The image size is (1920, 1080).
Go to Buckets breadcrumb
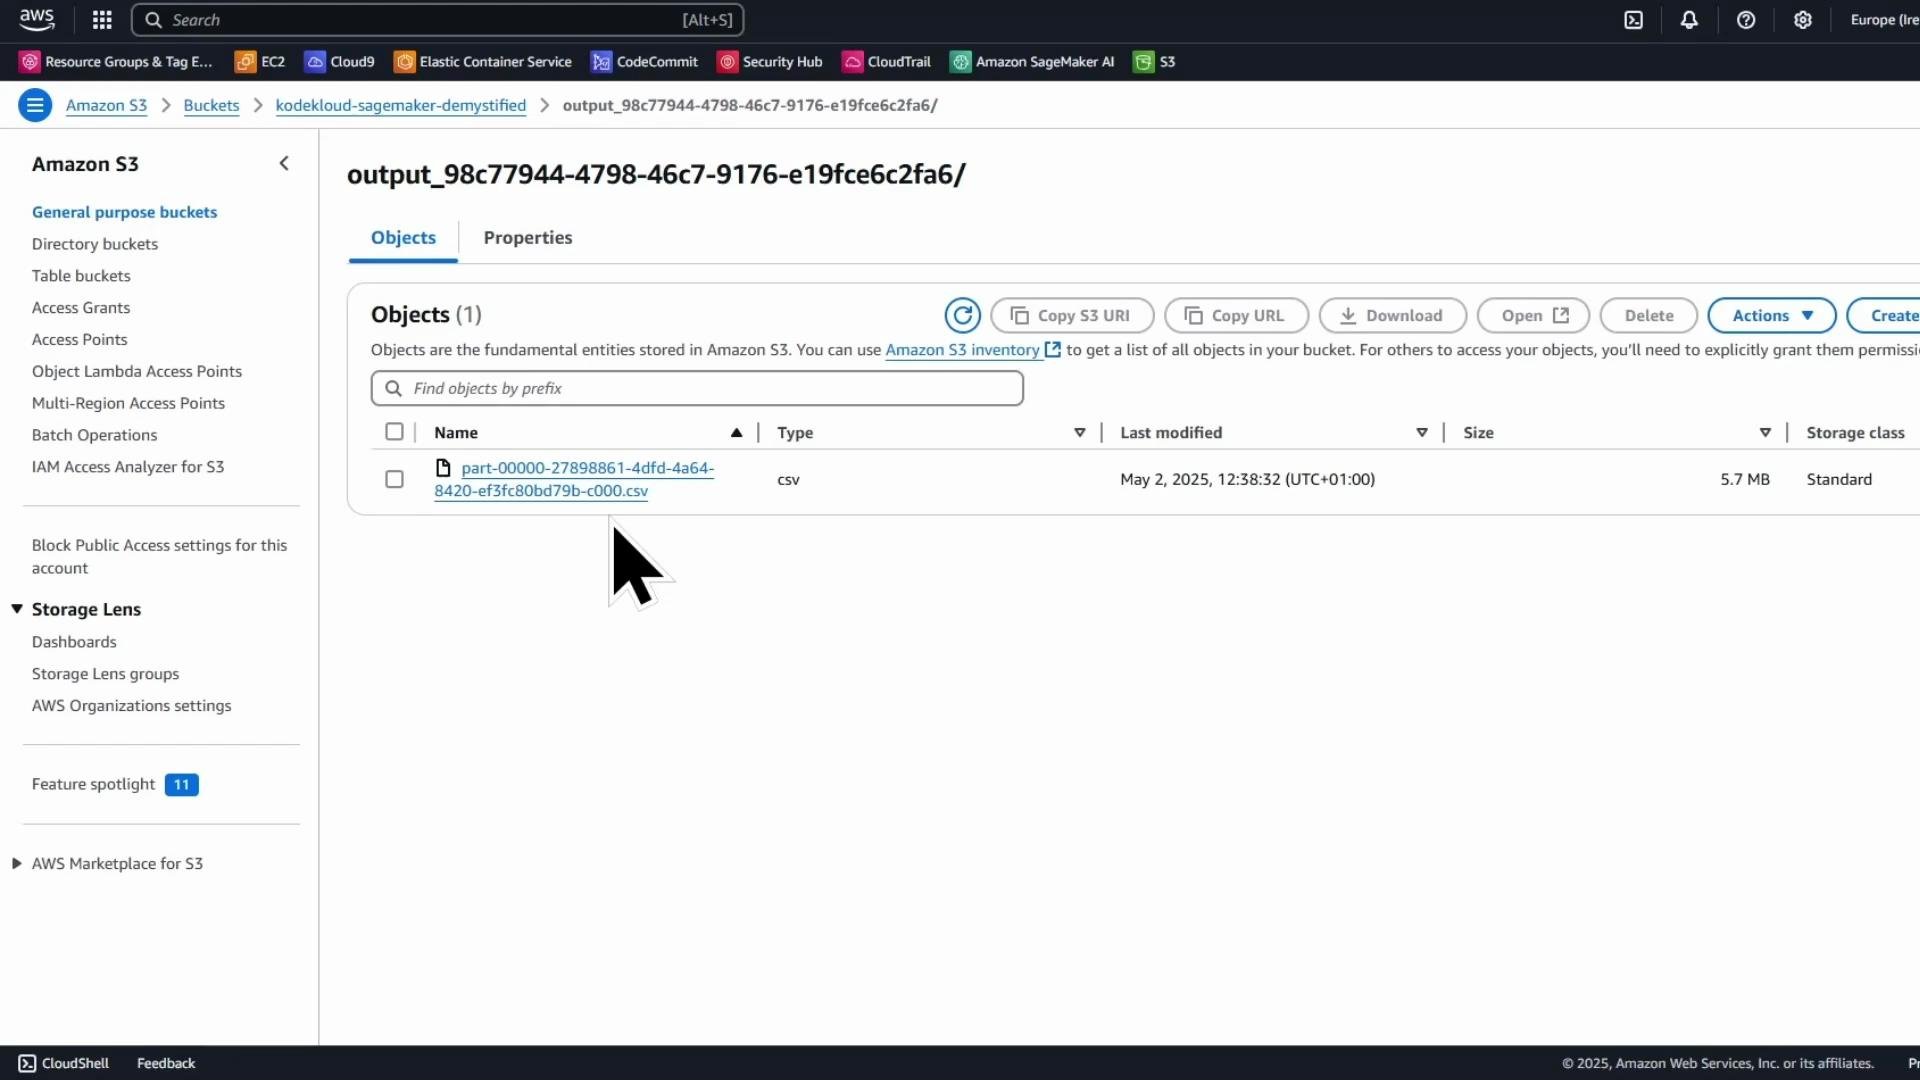tap(211, 105)
